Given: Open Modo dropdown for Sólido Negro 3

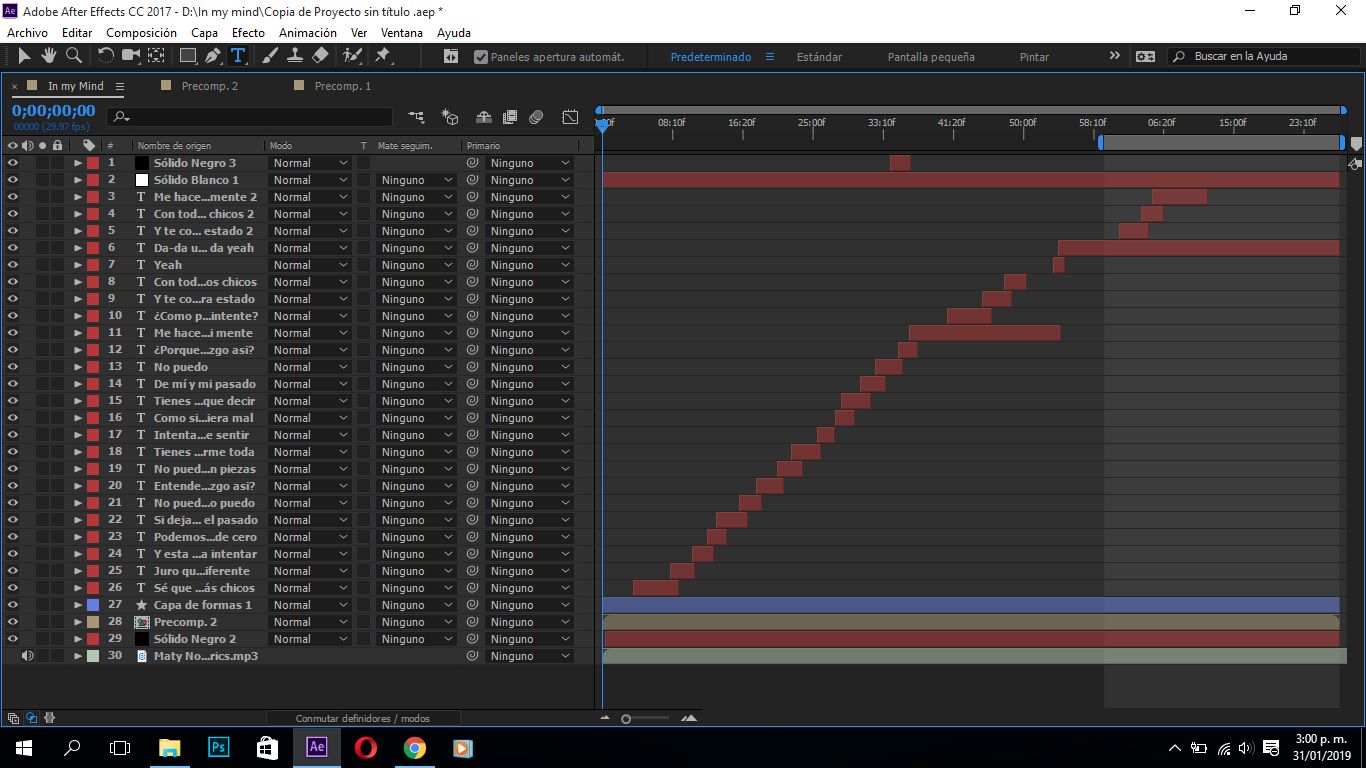Looking at the screenshot, I should (310, 162).
